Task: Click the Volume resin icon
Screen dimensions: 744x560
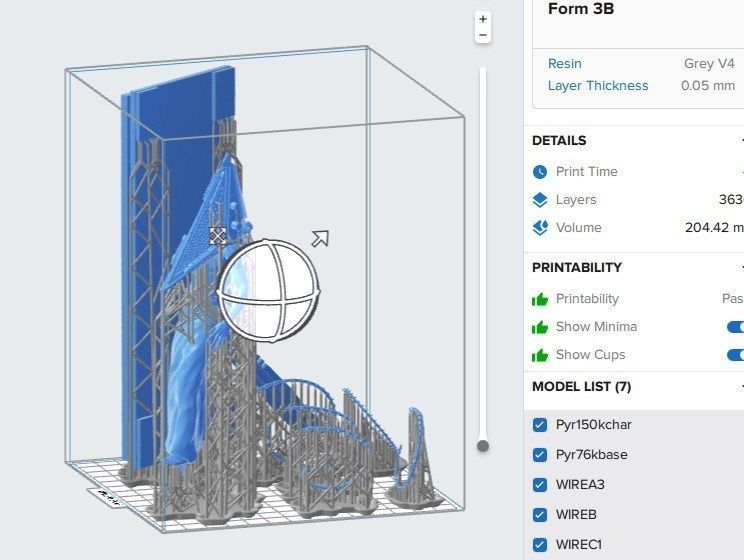Action: click(540, 228)
